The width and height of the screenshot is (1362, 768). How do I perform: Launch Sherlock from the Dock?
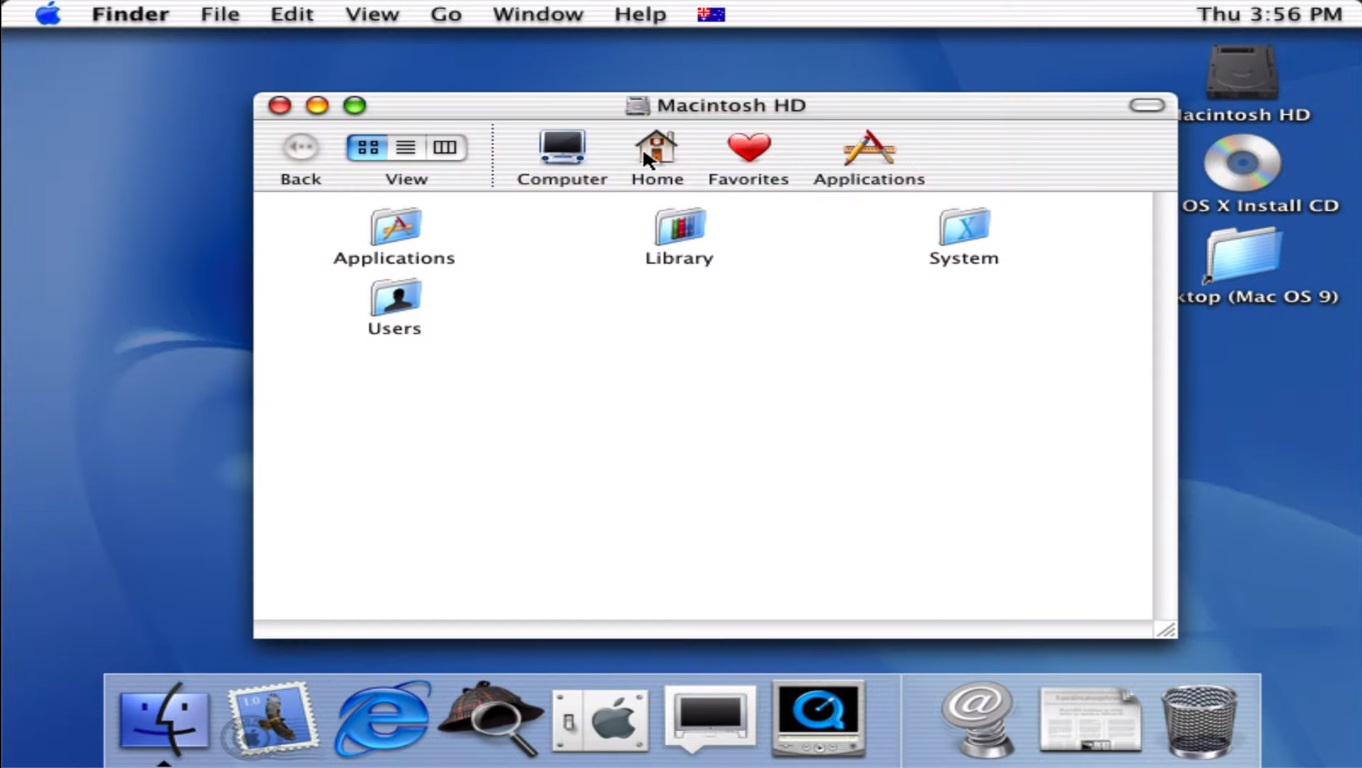tap(491, 718)
